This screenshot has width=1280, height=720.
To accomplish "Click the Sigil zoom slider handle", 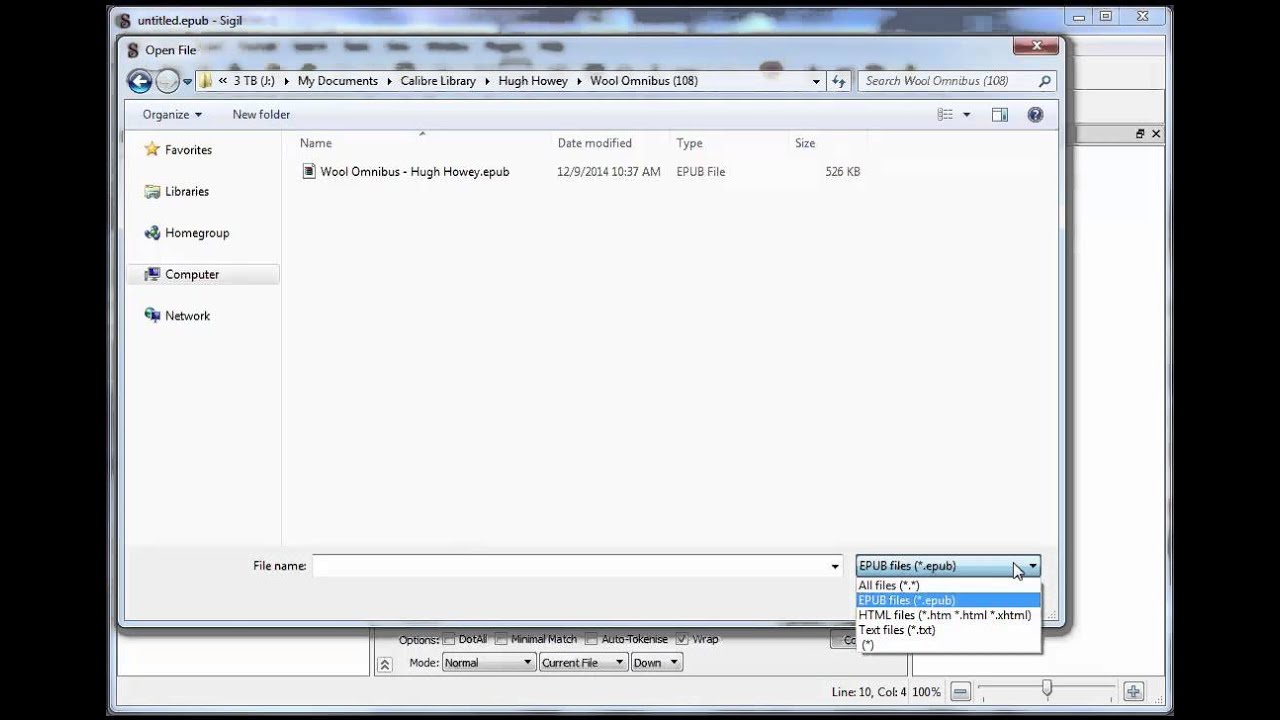I will (1047, 689).
